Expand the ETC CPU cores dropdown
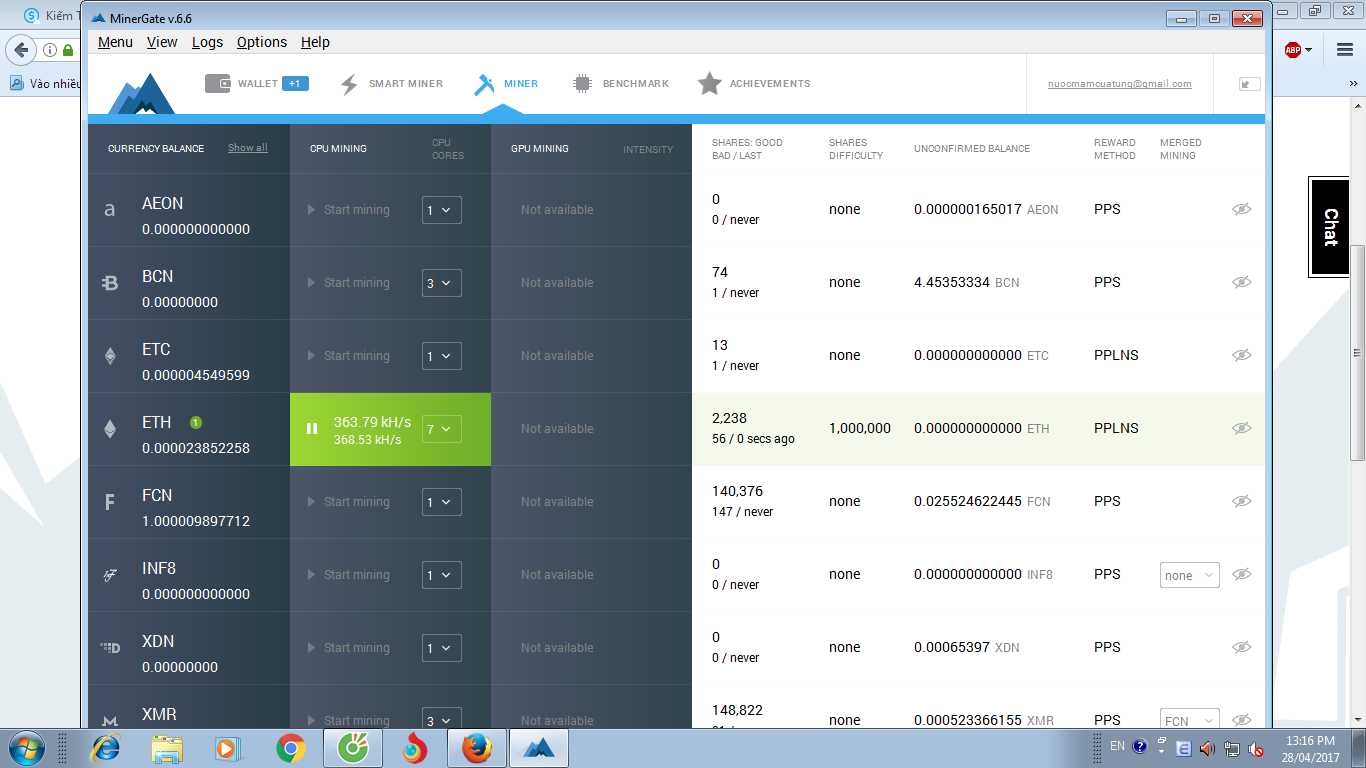This screenshot has height=768, width=1366. (442, 356)
